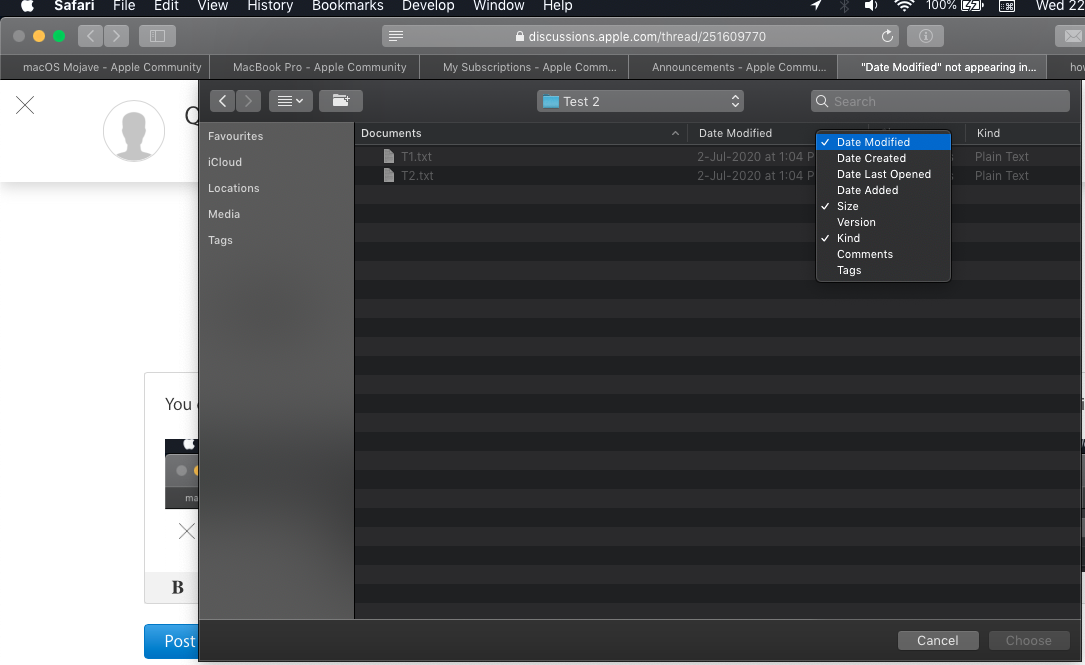Click the volume icon in menu bar

pos(871,6)
